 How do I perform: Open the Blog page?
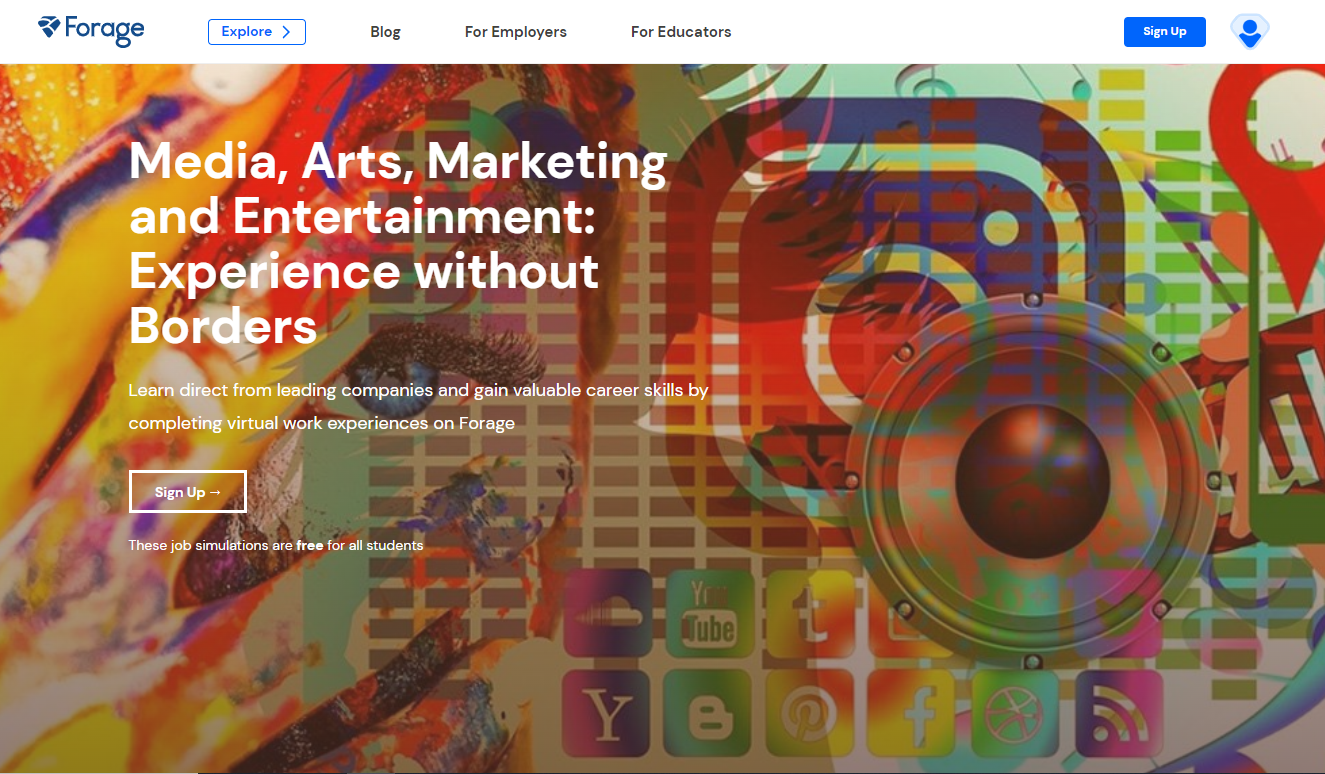click(385, 32)
